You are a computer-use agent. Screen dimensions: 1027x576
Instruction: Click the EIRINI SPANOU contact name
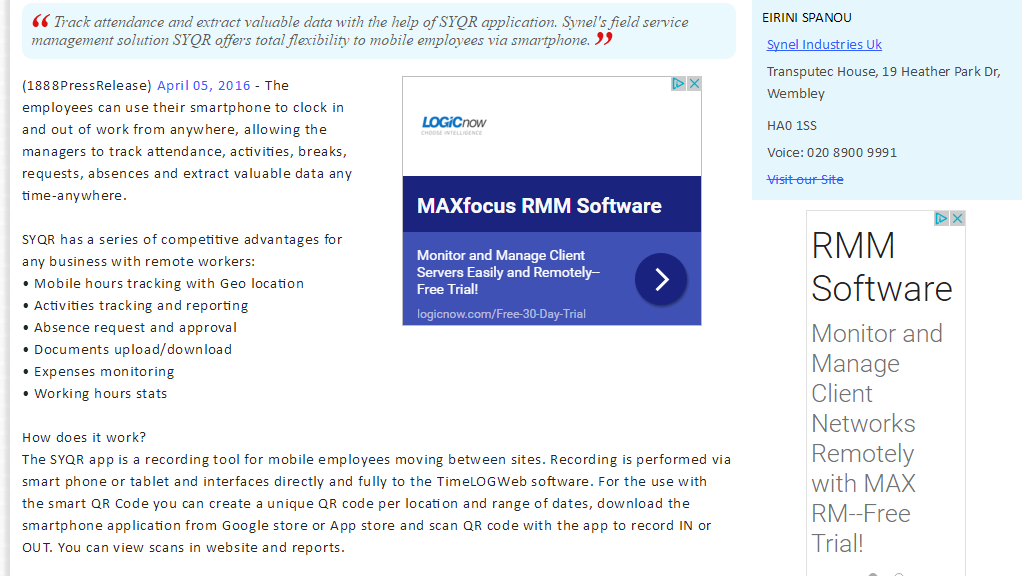pos(807,18)
